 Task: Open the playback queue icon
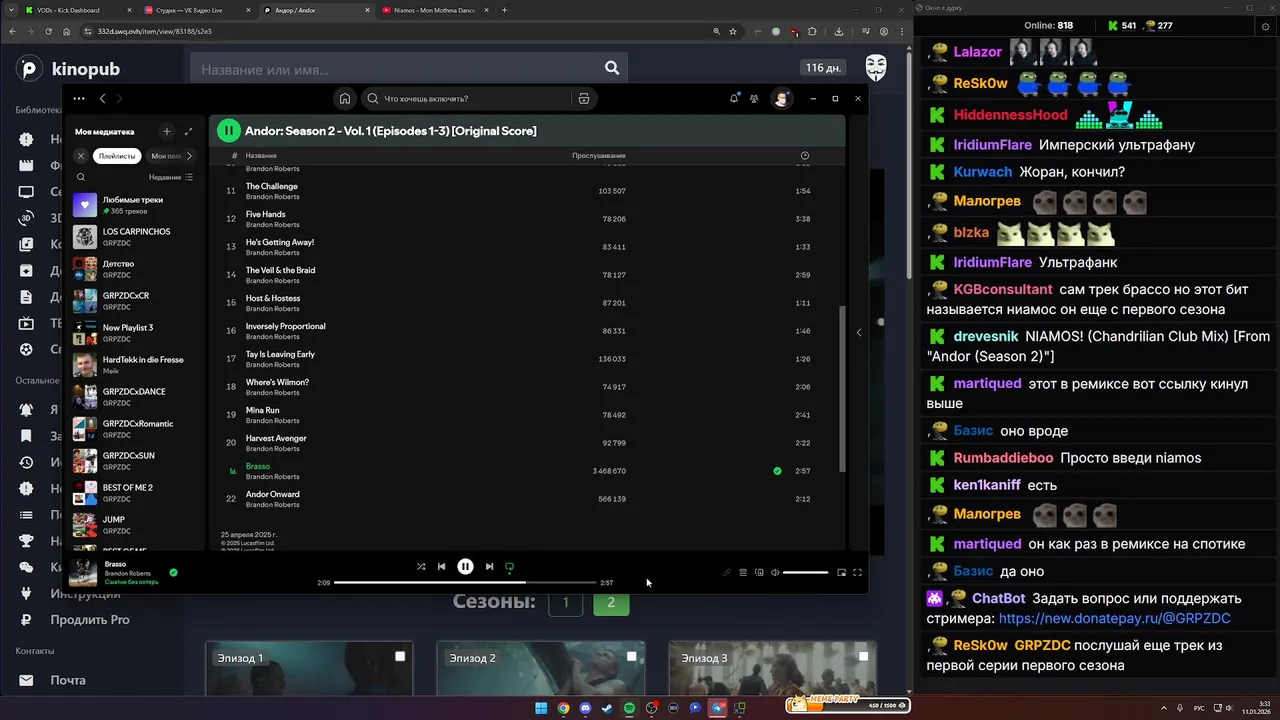[x=743, y=573]
